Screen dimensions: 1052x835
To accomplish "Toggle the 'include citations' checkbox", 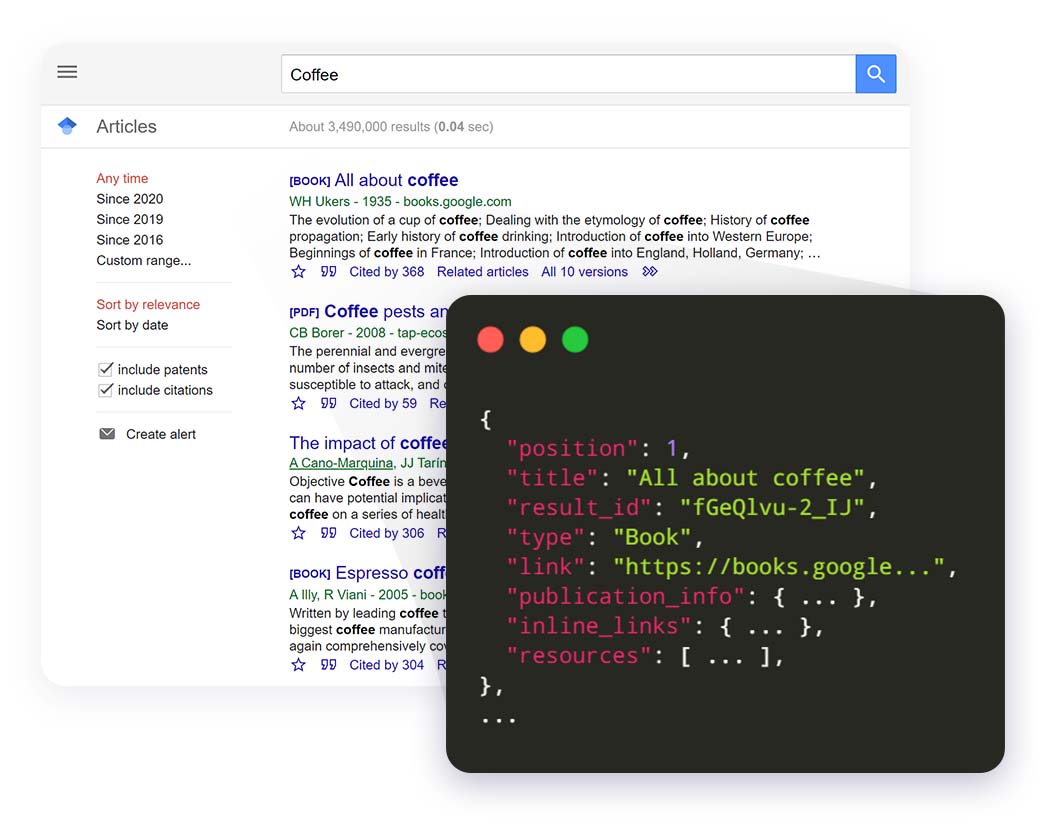I will (x=105, y=390).
